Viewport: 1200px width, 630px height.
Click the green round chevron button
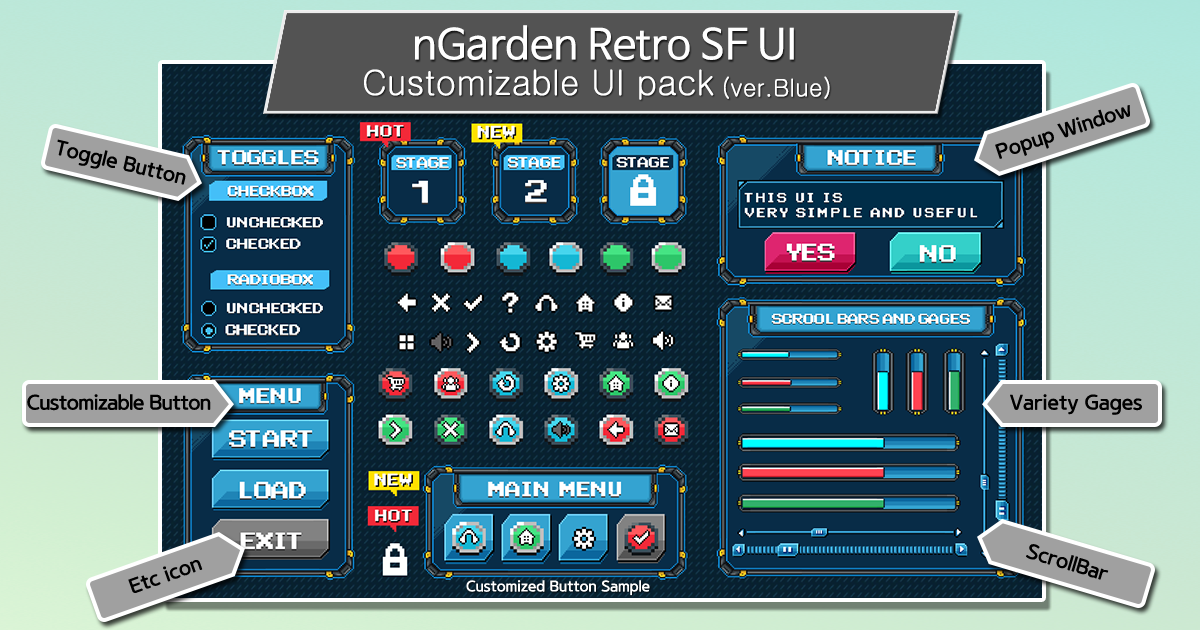tap(396, 430)
